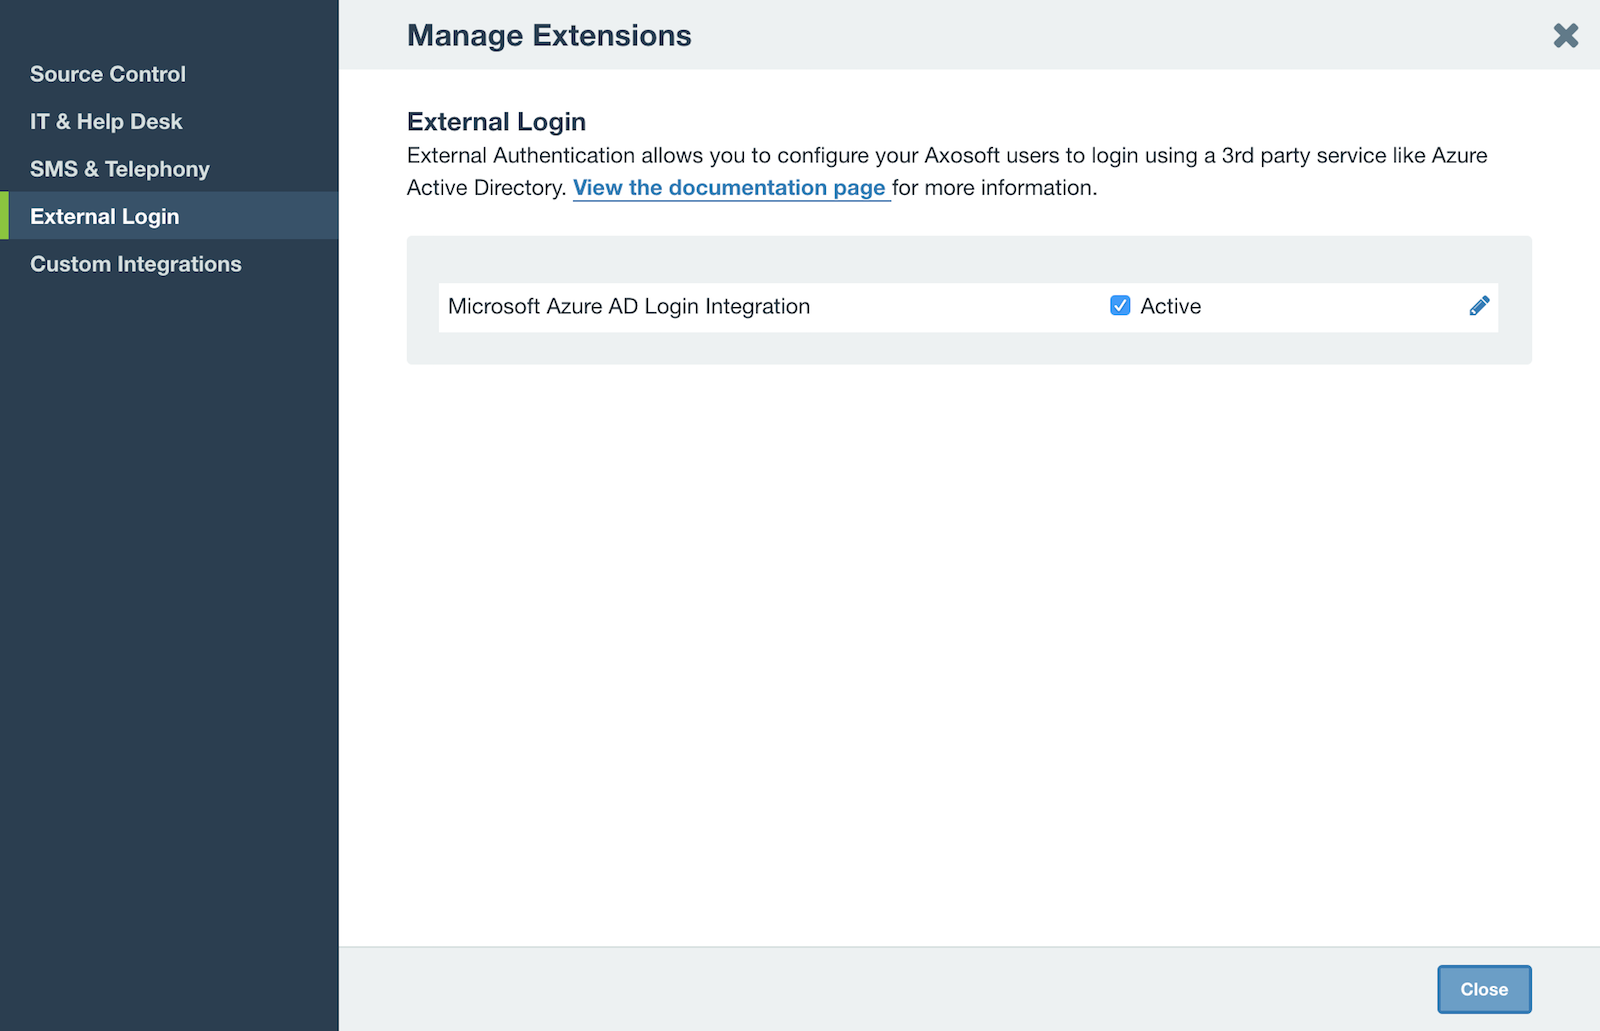Open Custom Integrations
1600x1031 pixels.
tap(136, 263)
